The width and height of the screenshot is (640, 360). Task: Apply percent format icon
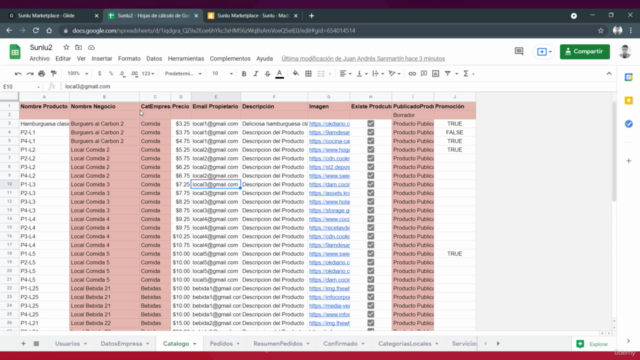111,74
